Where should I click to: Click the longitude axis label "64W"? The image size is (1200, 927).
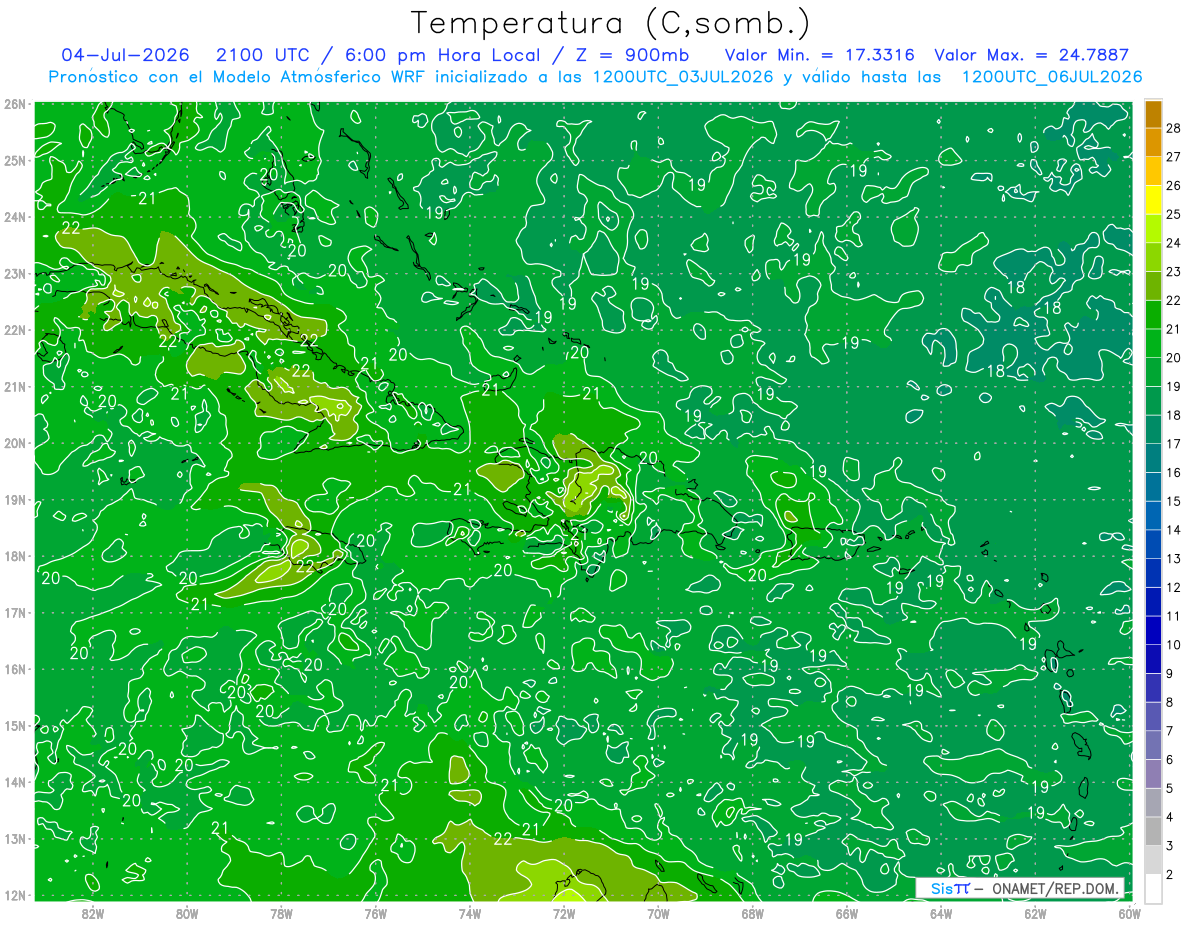[x=941, y=913]
